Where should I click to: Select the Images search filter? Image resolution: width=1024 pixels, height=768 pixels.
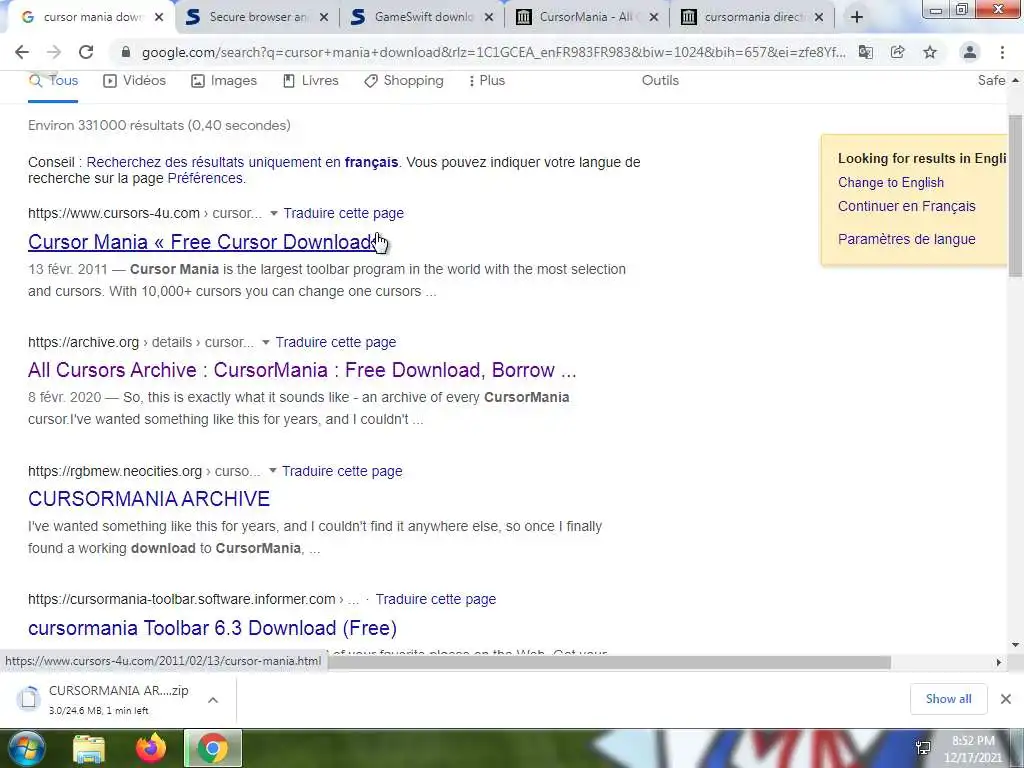coord(224,81)
